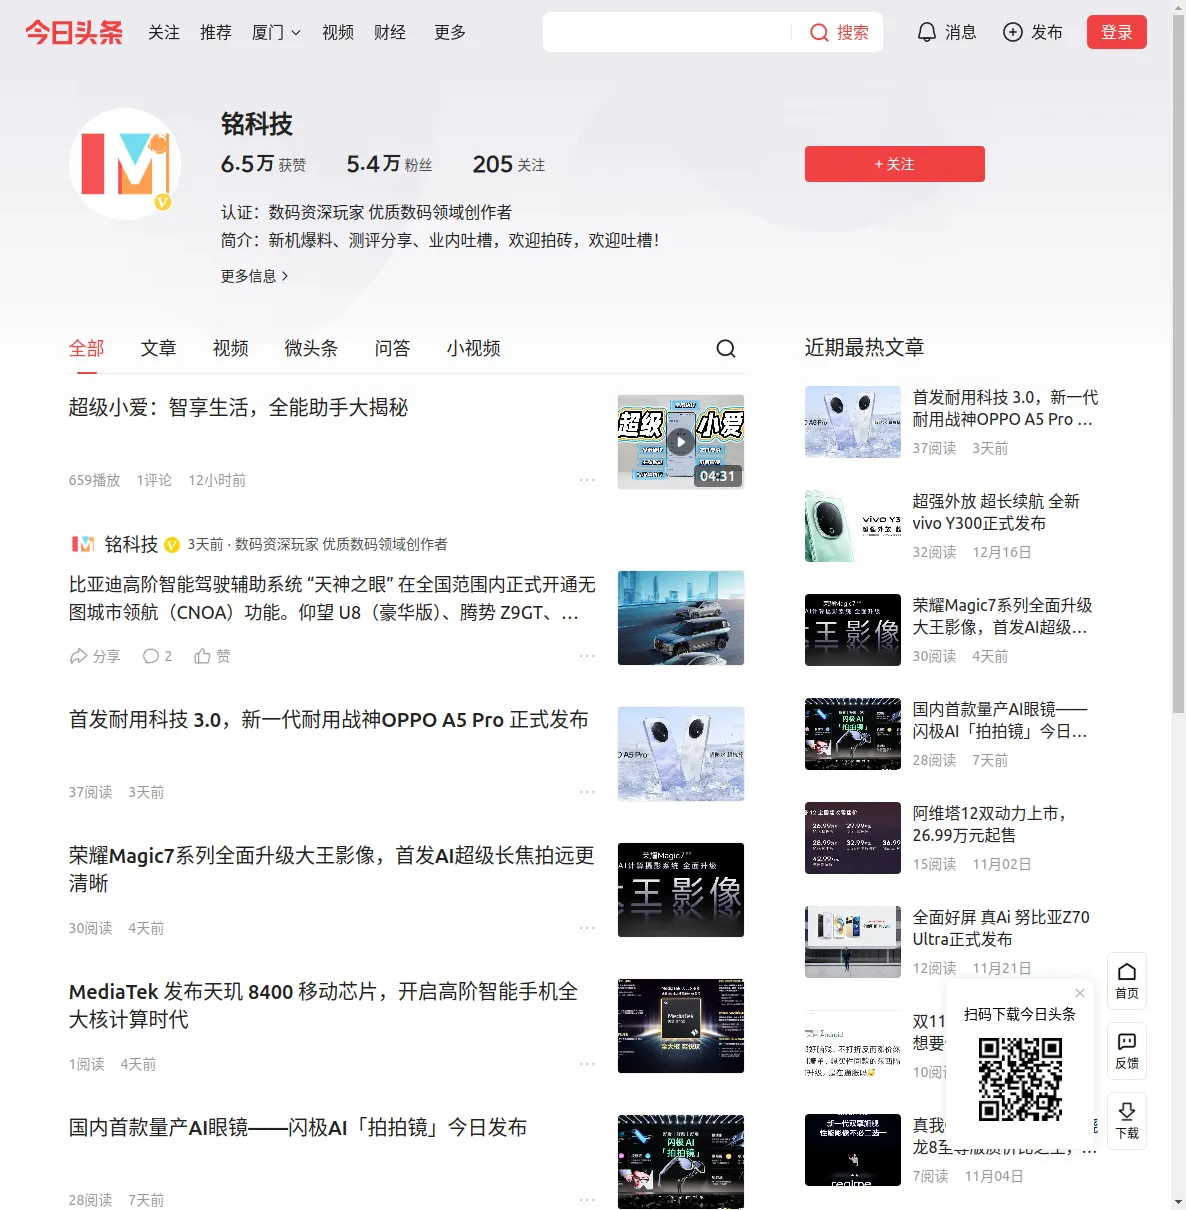
Task: Like the 比亚迪 天神之眼 post
Action: click(212, 656)
